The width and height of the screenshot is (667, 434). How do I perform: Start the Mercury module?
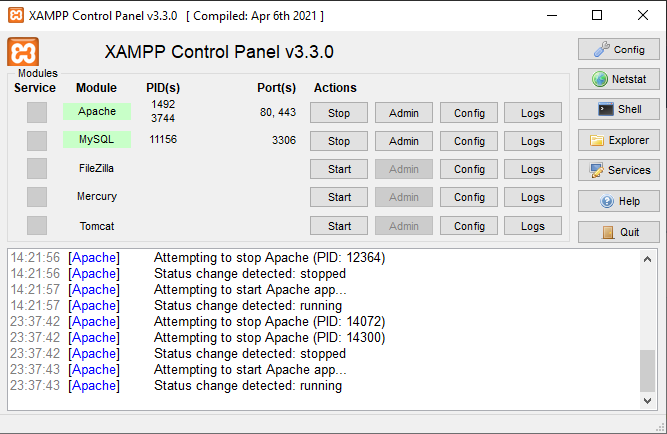tap(339, 197)
